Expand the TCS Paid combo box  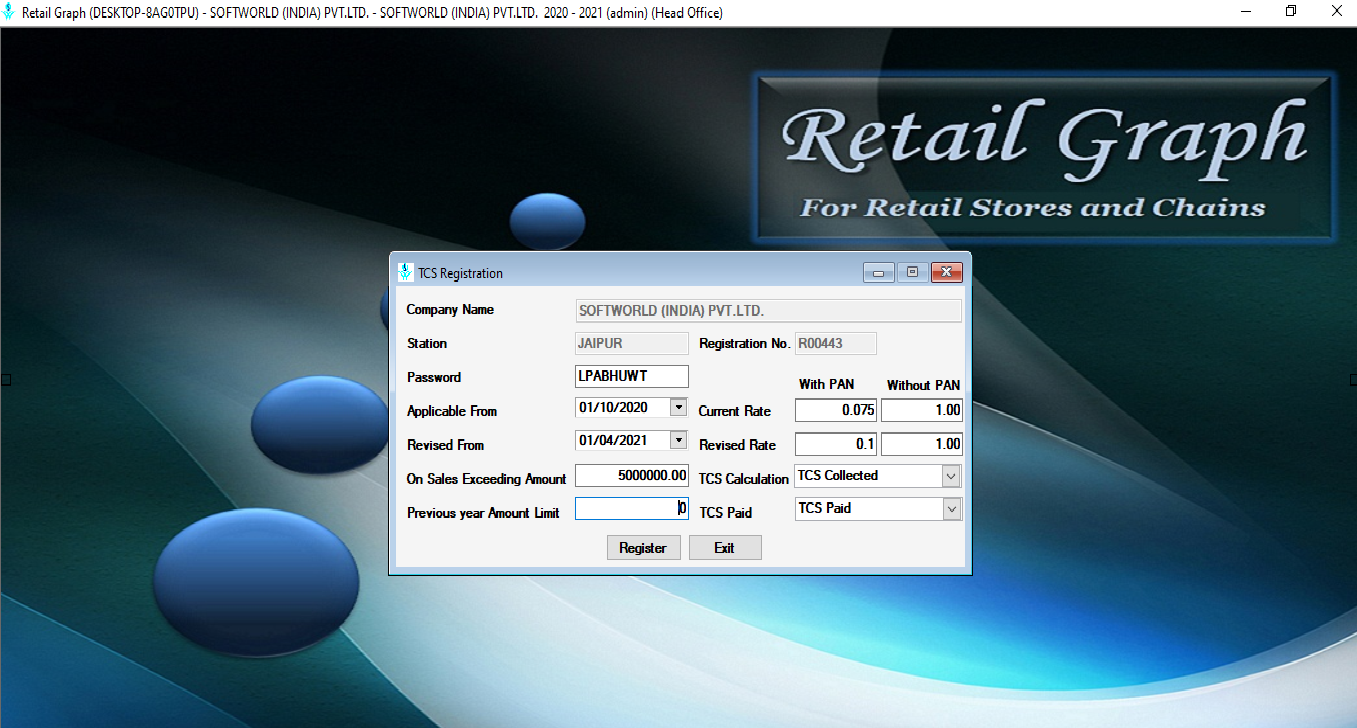[x=952, y=509]
